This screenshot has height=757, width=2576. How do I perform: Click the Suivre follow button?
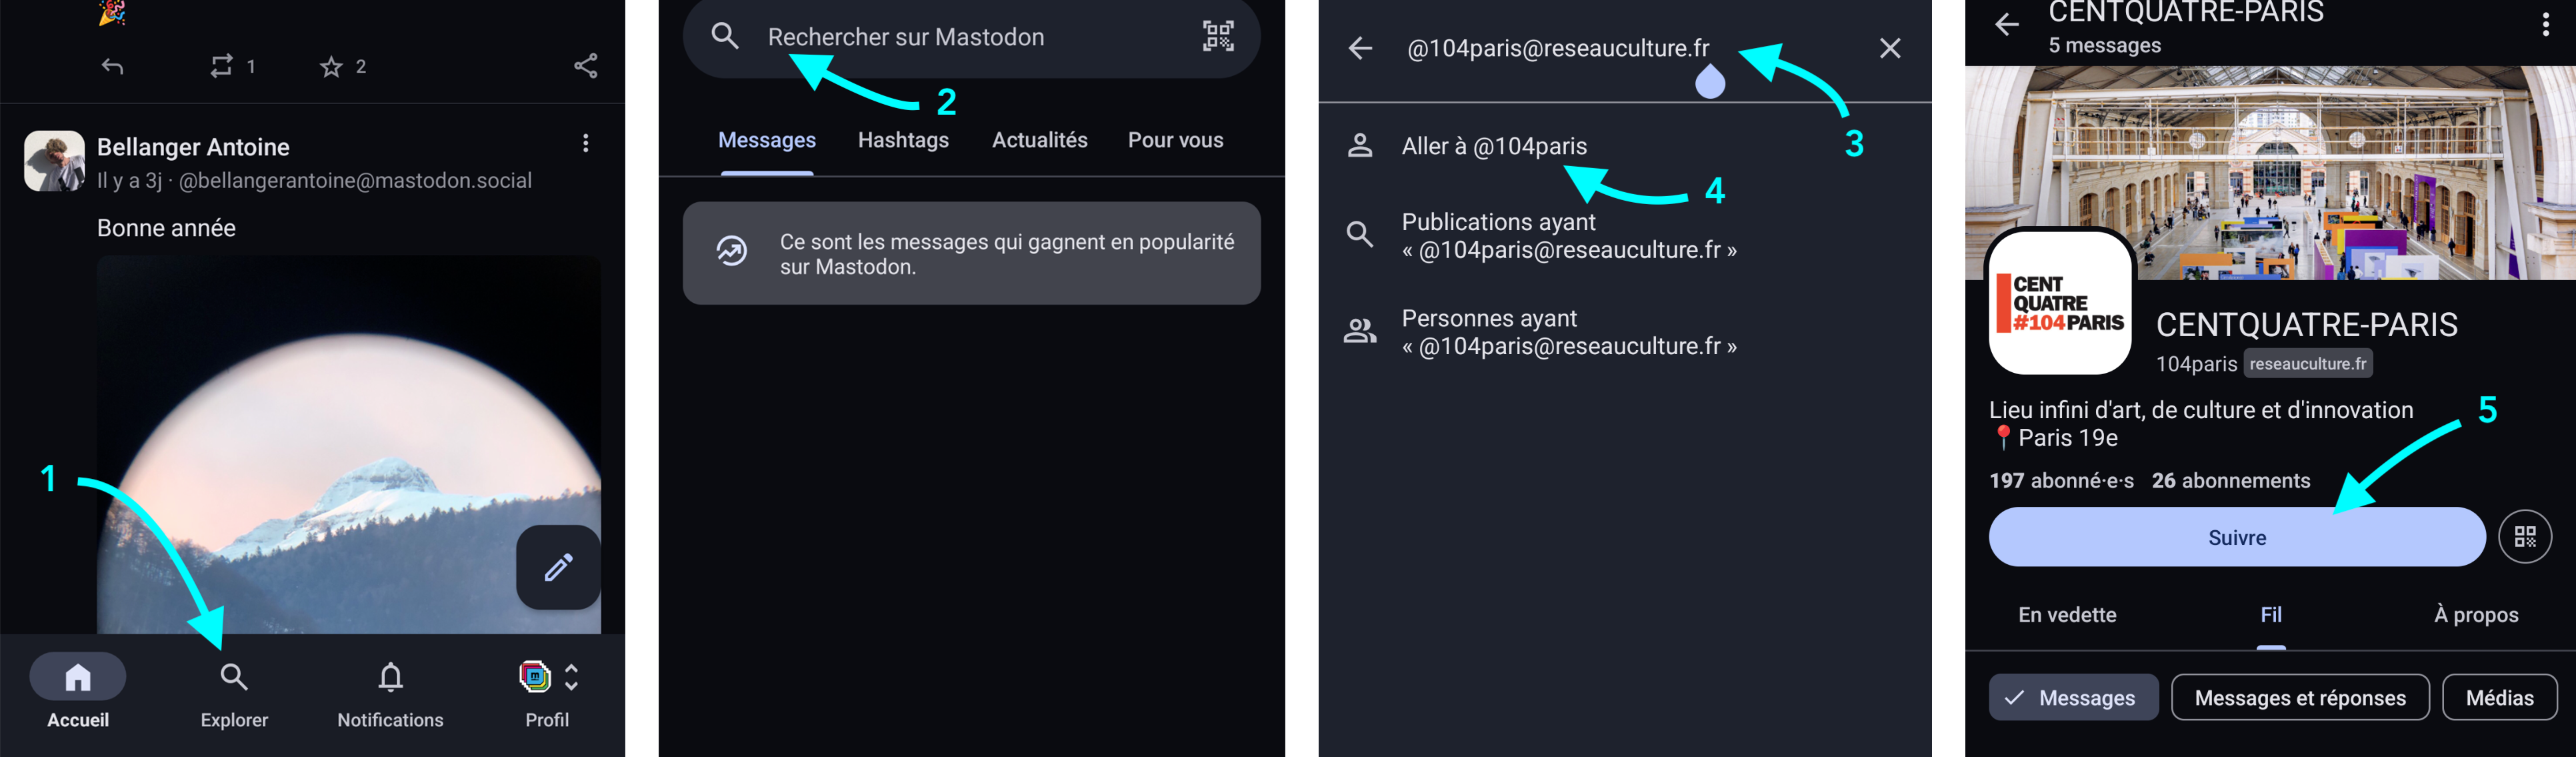(x=2236, y=538)
